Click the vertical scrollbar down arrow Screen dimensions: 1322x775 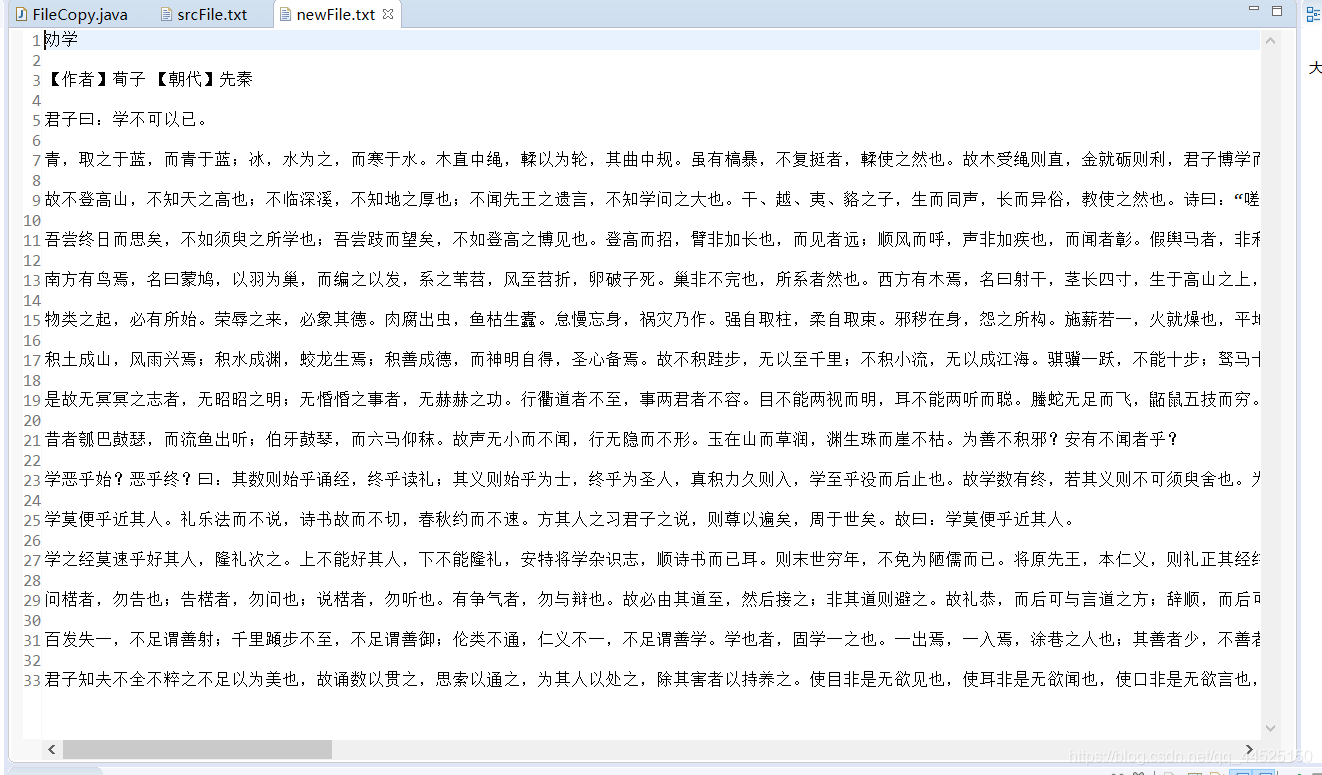pyautogui.click(x=1270, y=729)
